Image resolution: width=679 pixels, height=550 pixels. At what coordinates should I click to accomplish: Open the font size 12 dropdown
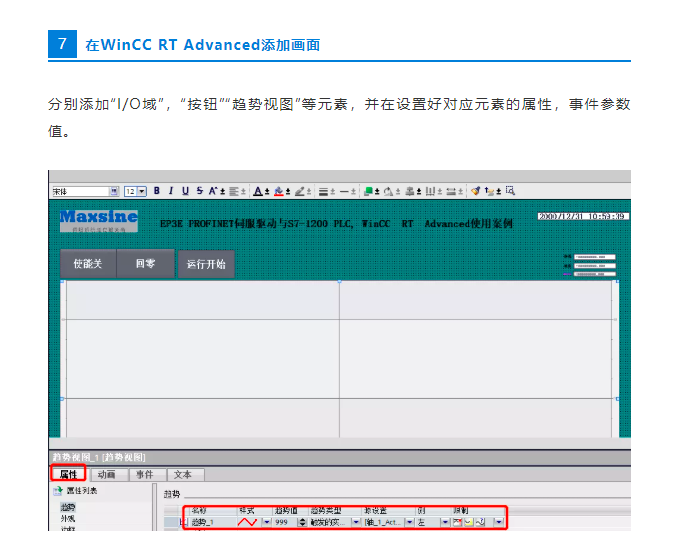click(x=142, y=190)
